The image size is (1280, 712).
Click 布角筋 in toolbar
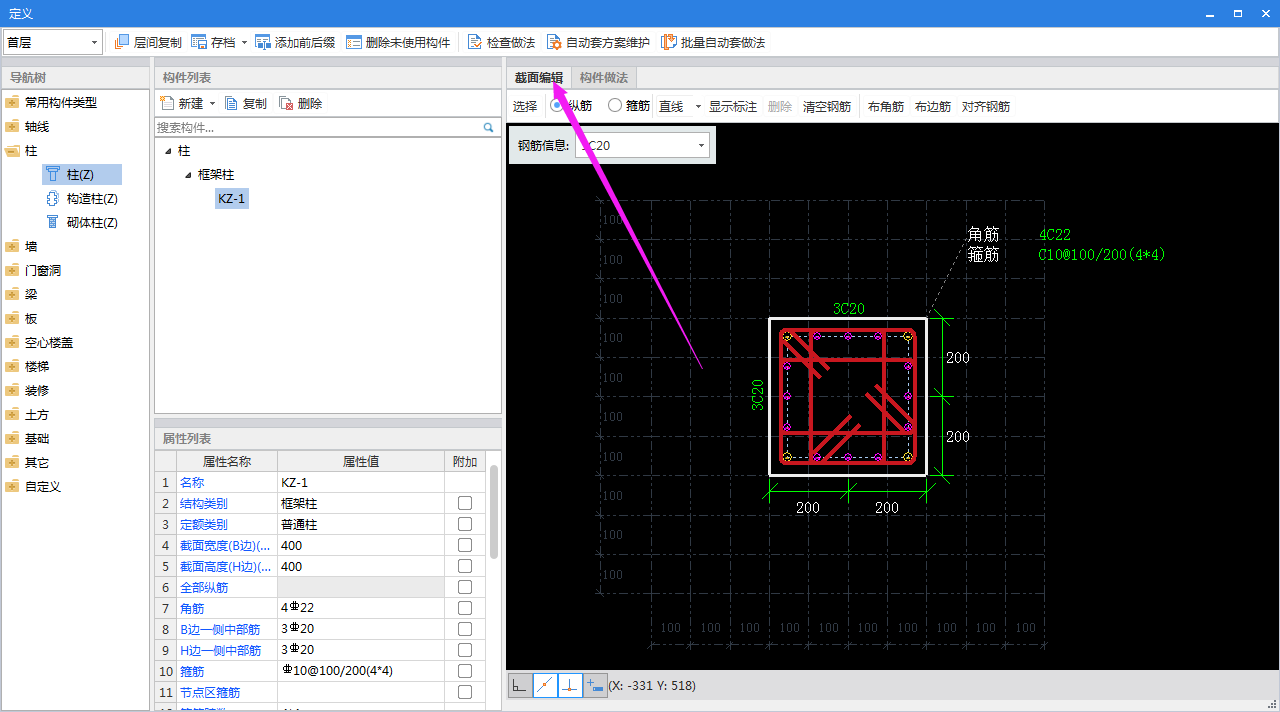886,106
